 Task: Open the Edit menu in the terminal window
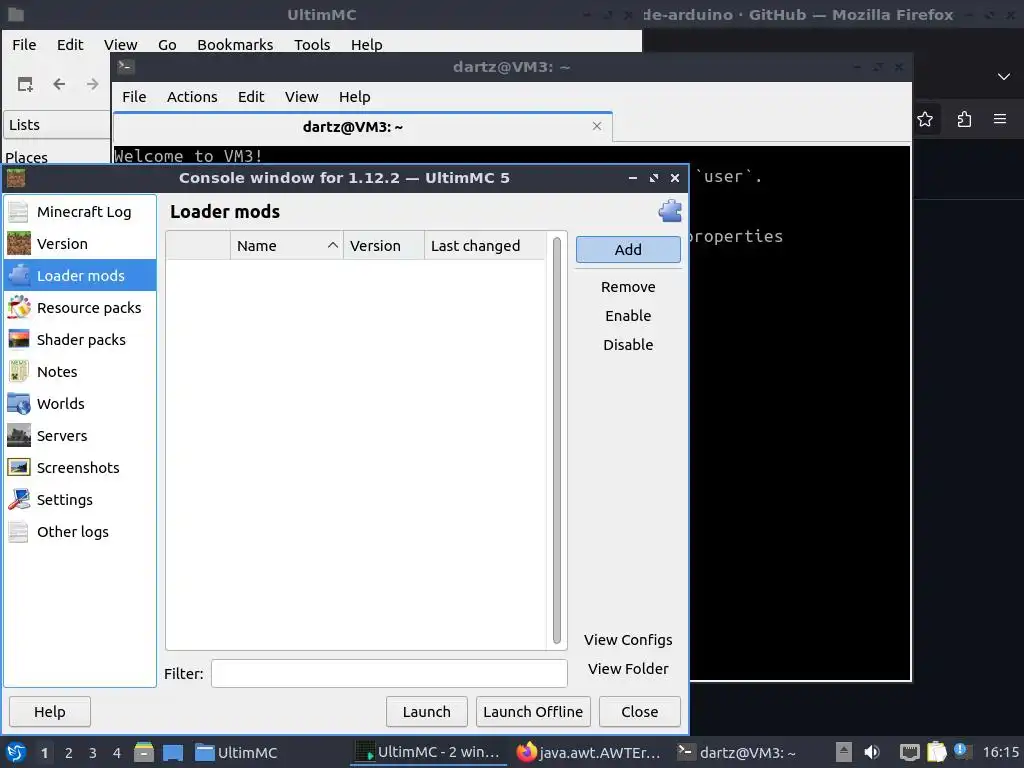click(x=251, y=97)
